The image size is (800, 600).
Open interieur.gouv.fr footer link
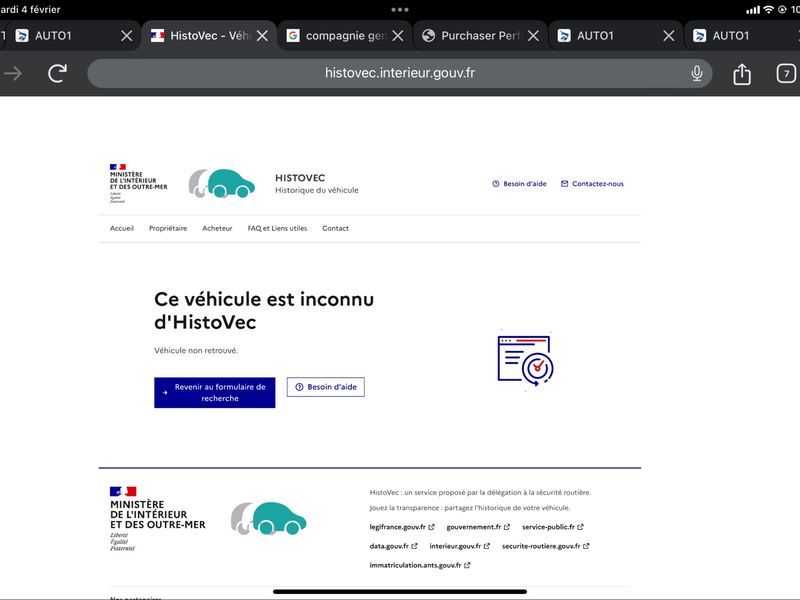(x=460, y=546)
